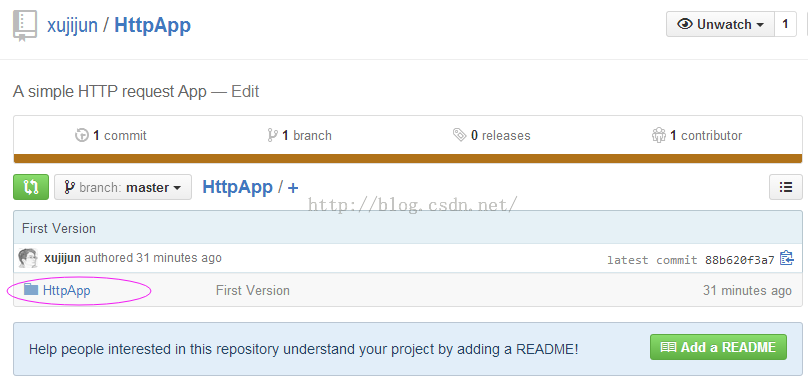The width and height of the screenshot is (808, 389).
Task: Expand the branch: master dropdown
Action: tap(123, 187)
